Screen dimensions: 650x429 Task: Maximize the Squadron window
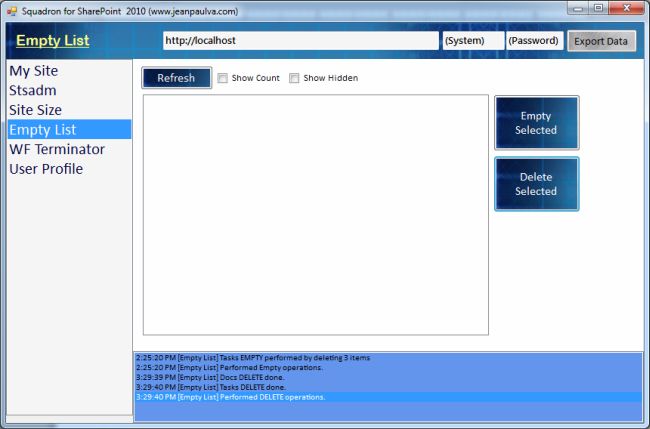point(598,8)
